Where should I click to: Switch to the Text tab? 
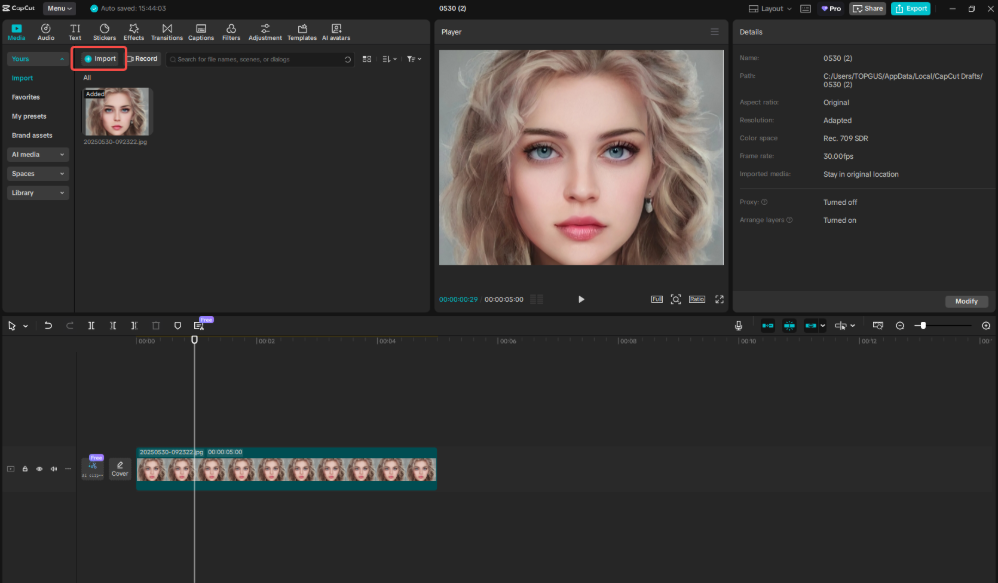point(75,32)
